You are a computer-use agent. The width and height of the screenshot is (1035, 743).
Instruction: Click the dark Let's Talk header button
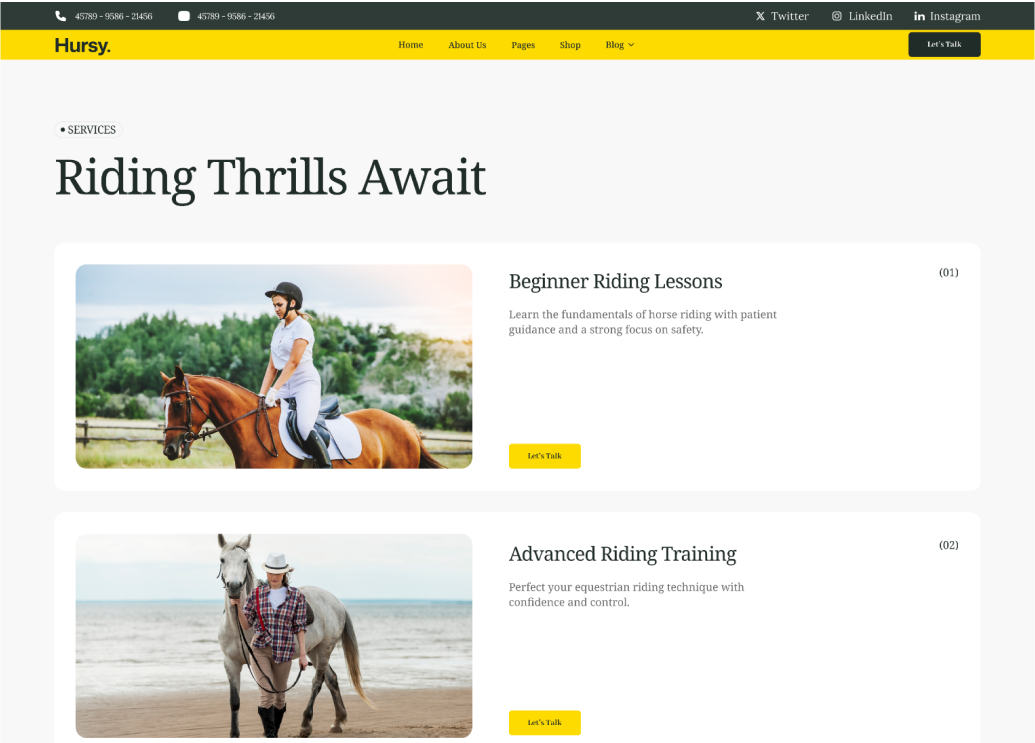click(944, 44)
